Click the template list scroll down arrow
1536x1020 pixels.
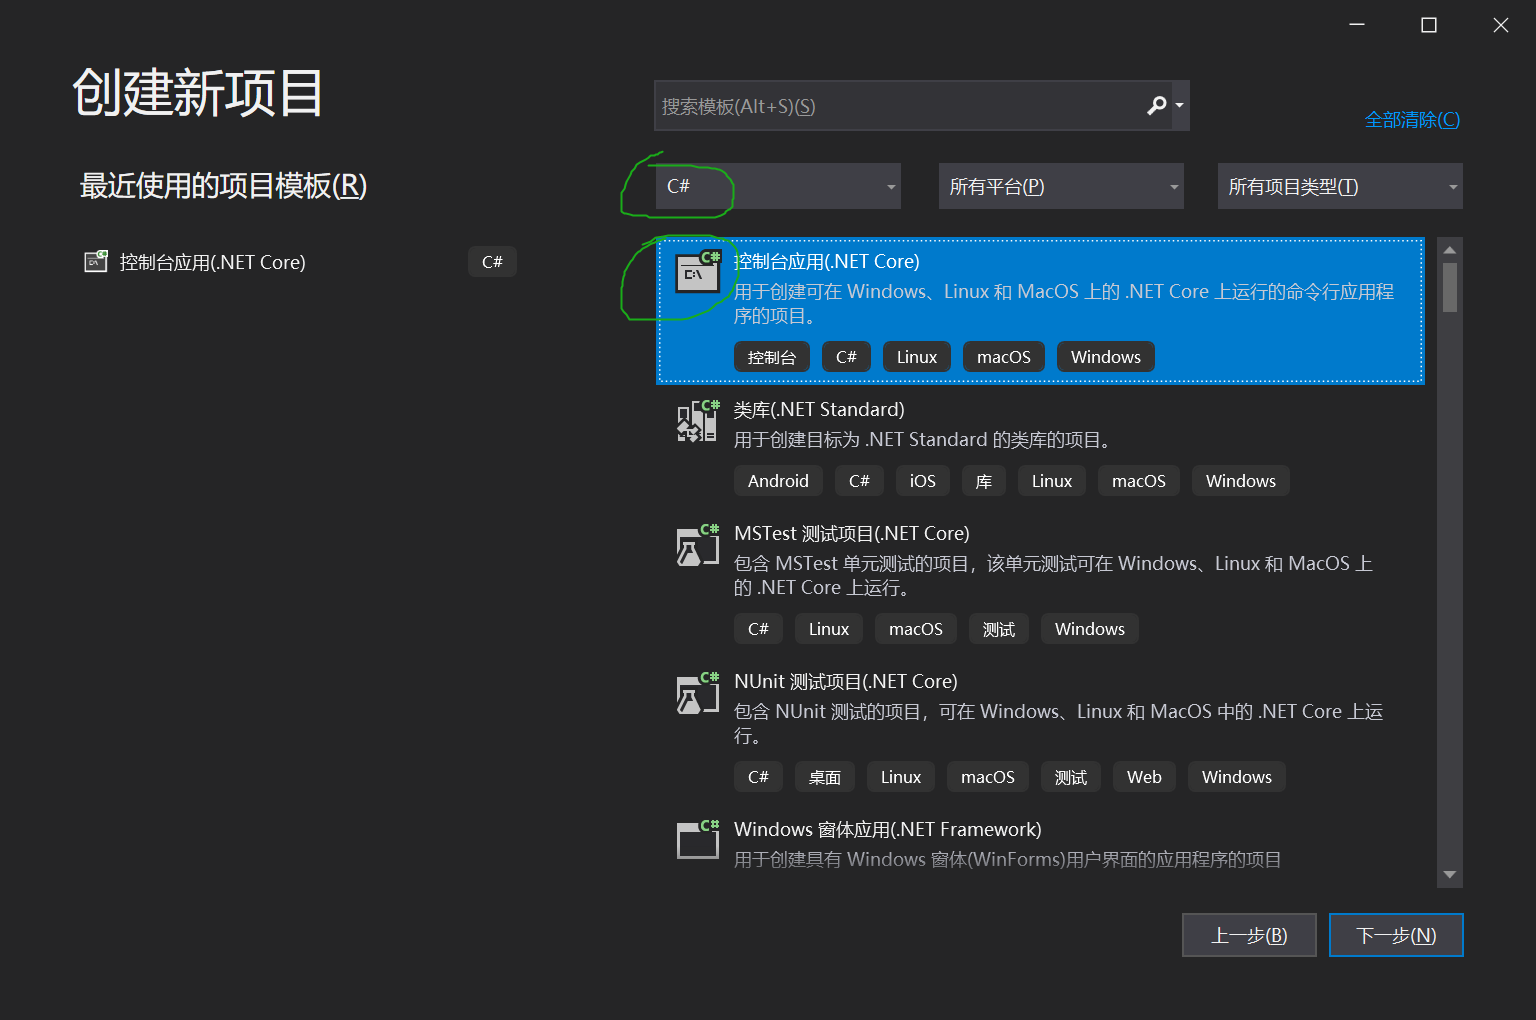pos(1449,875)
